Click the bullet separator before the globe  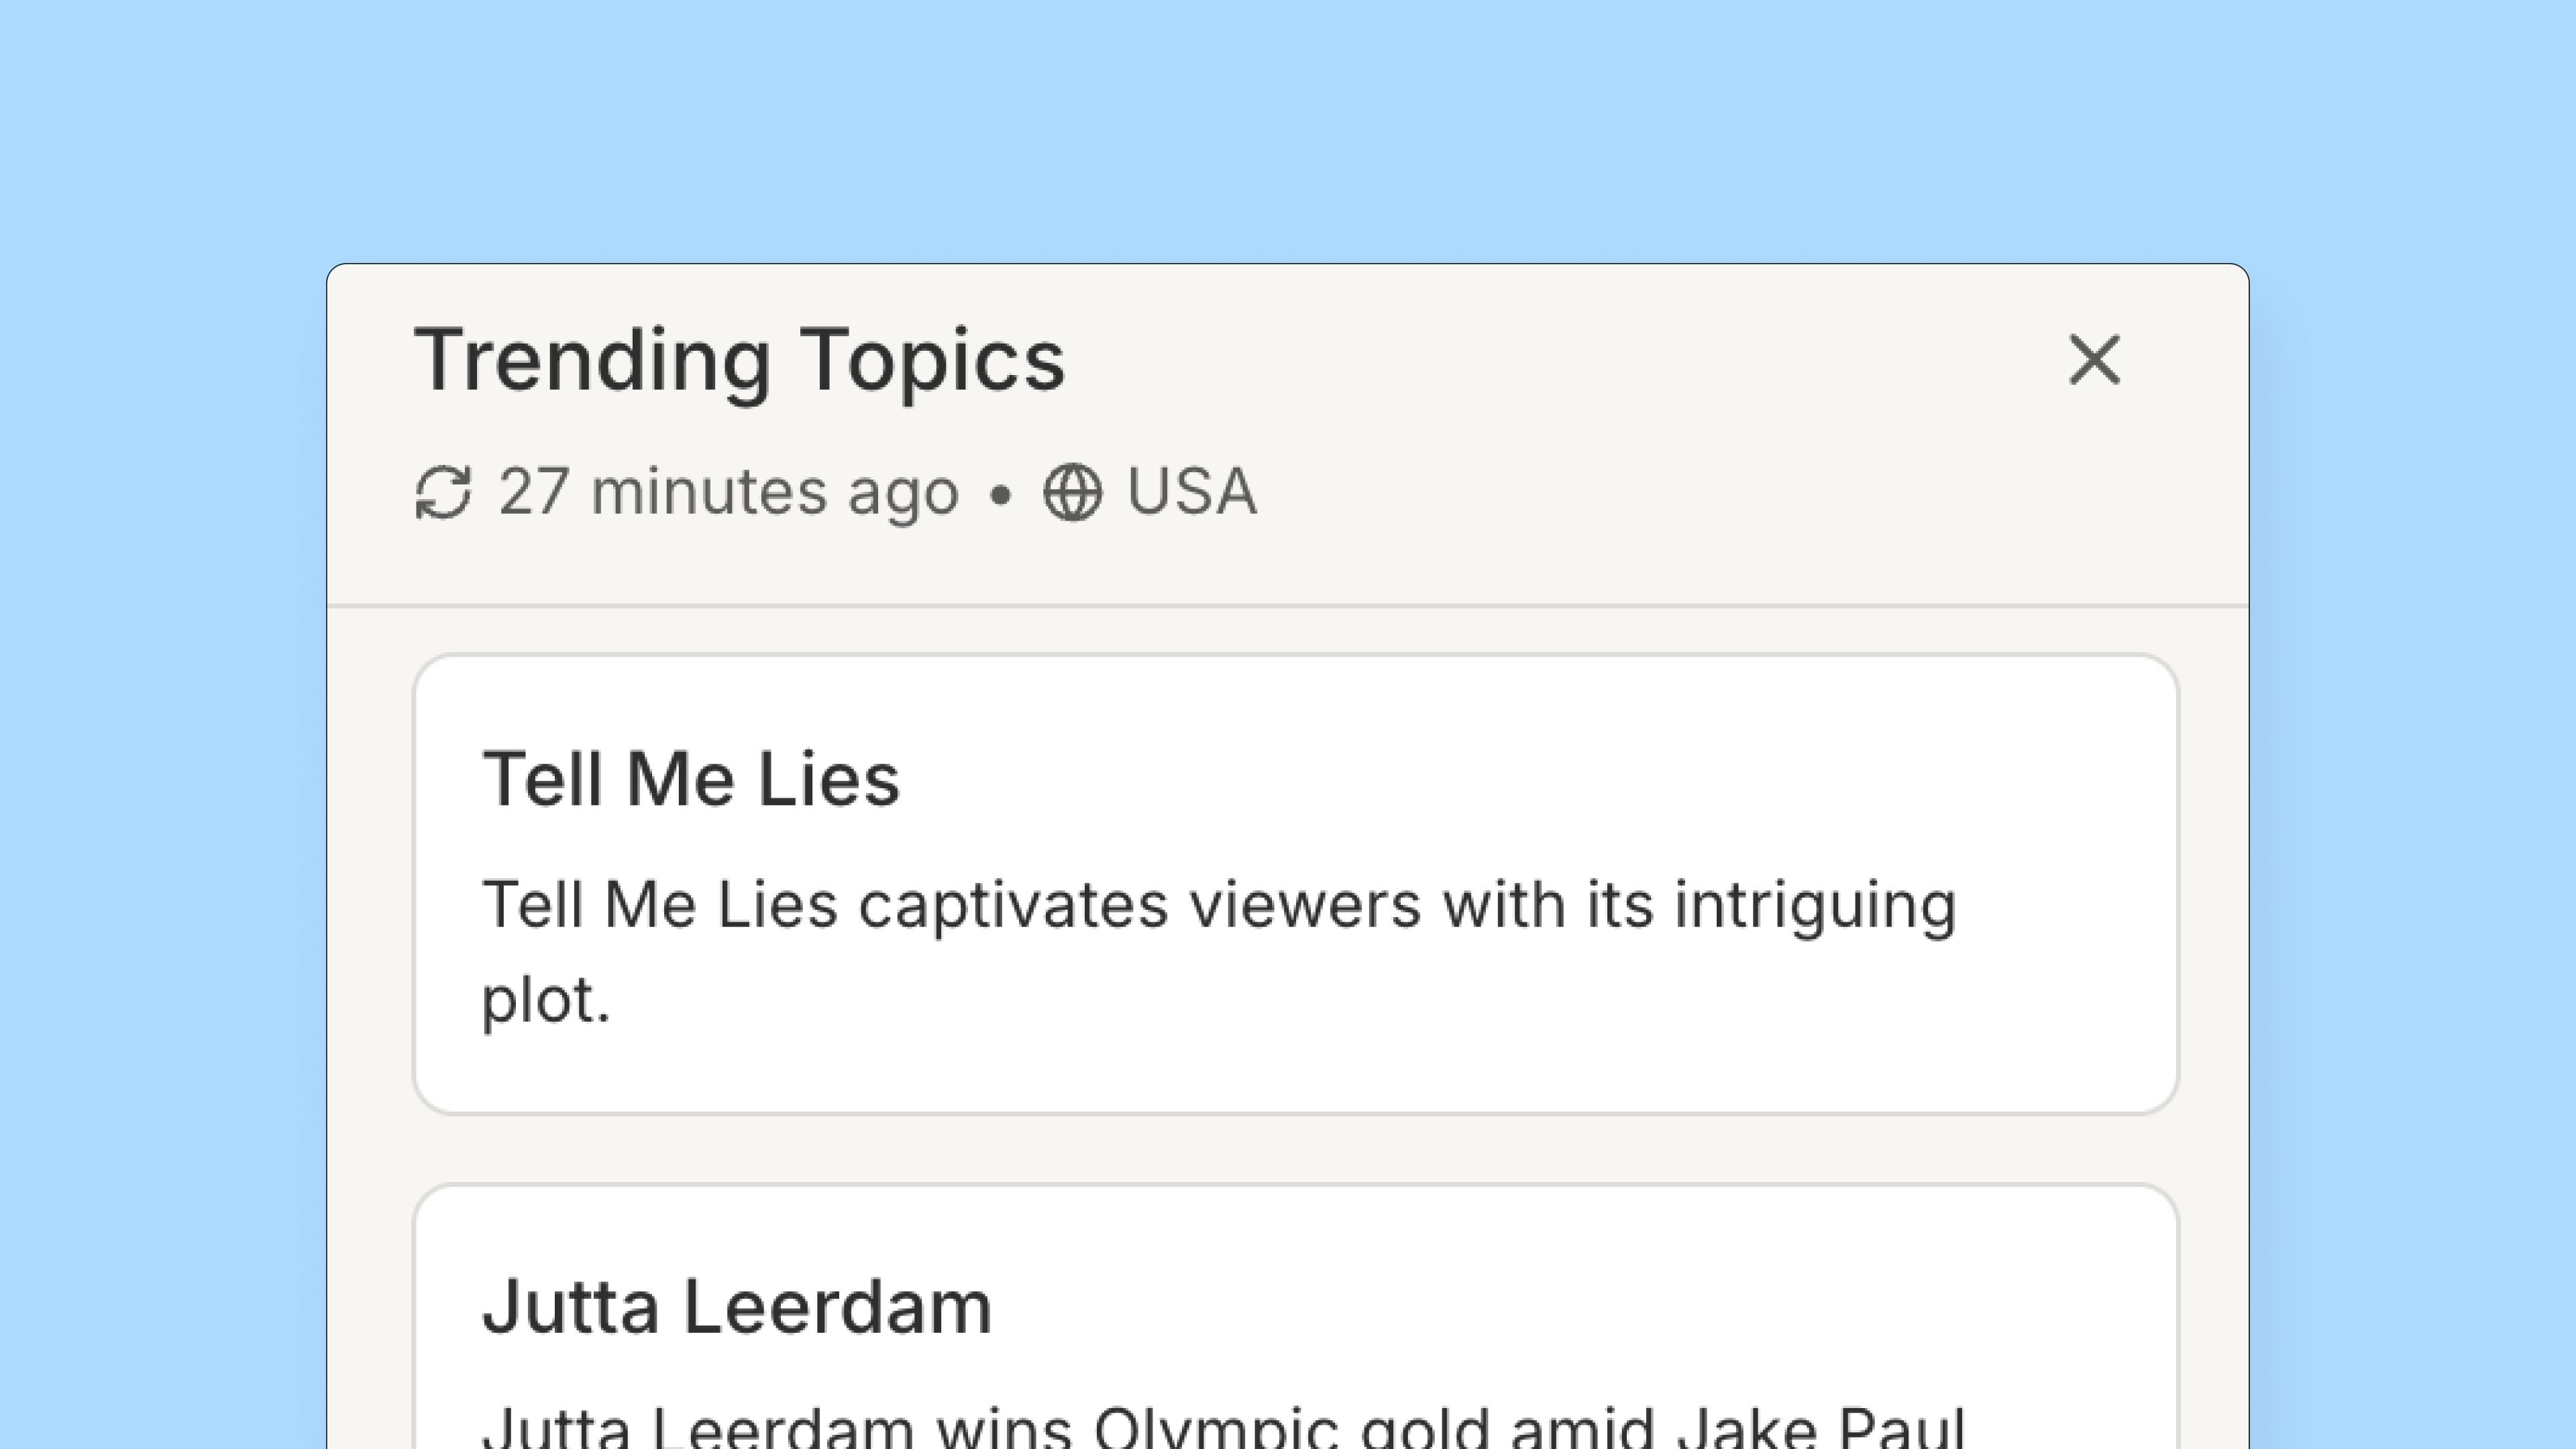[x=1000, y=494]
